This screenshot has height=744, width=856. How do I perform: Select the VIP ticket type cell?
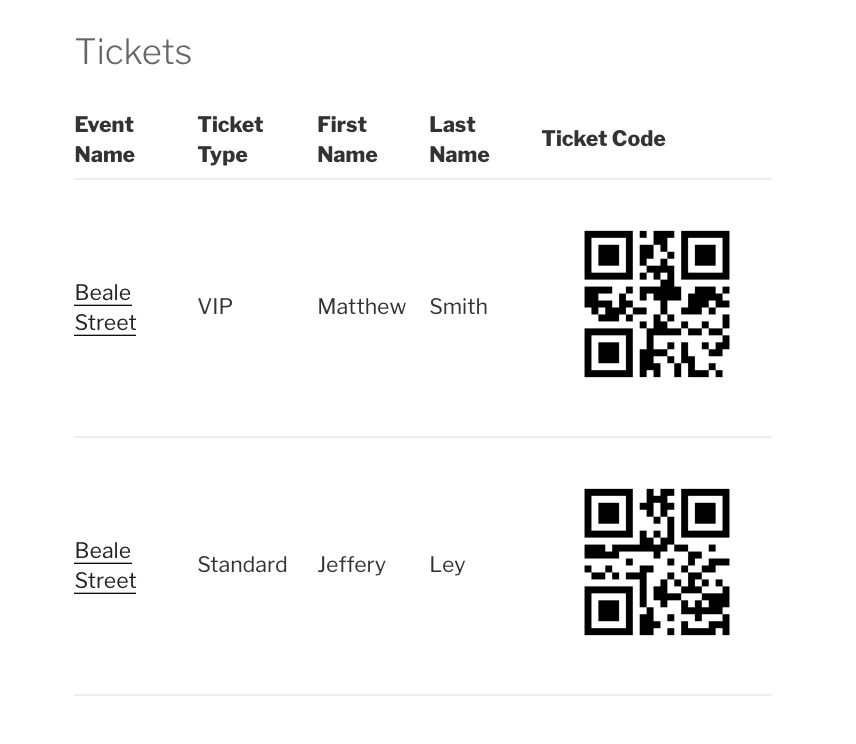pos(215,307)
